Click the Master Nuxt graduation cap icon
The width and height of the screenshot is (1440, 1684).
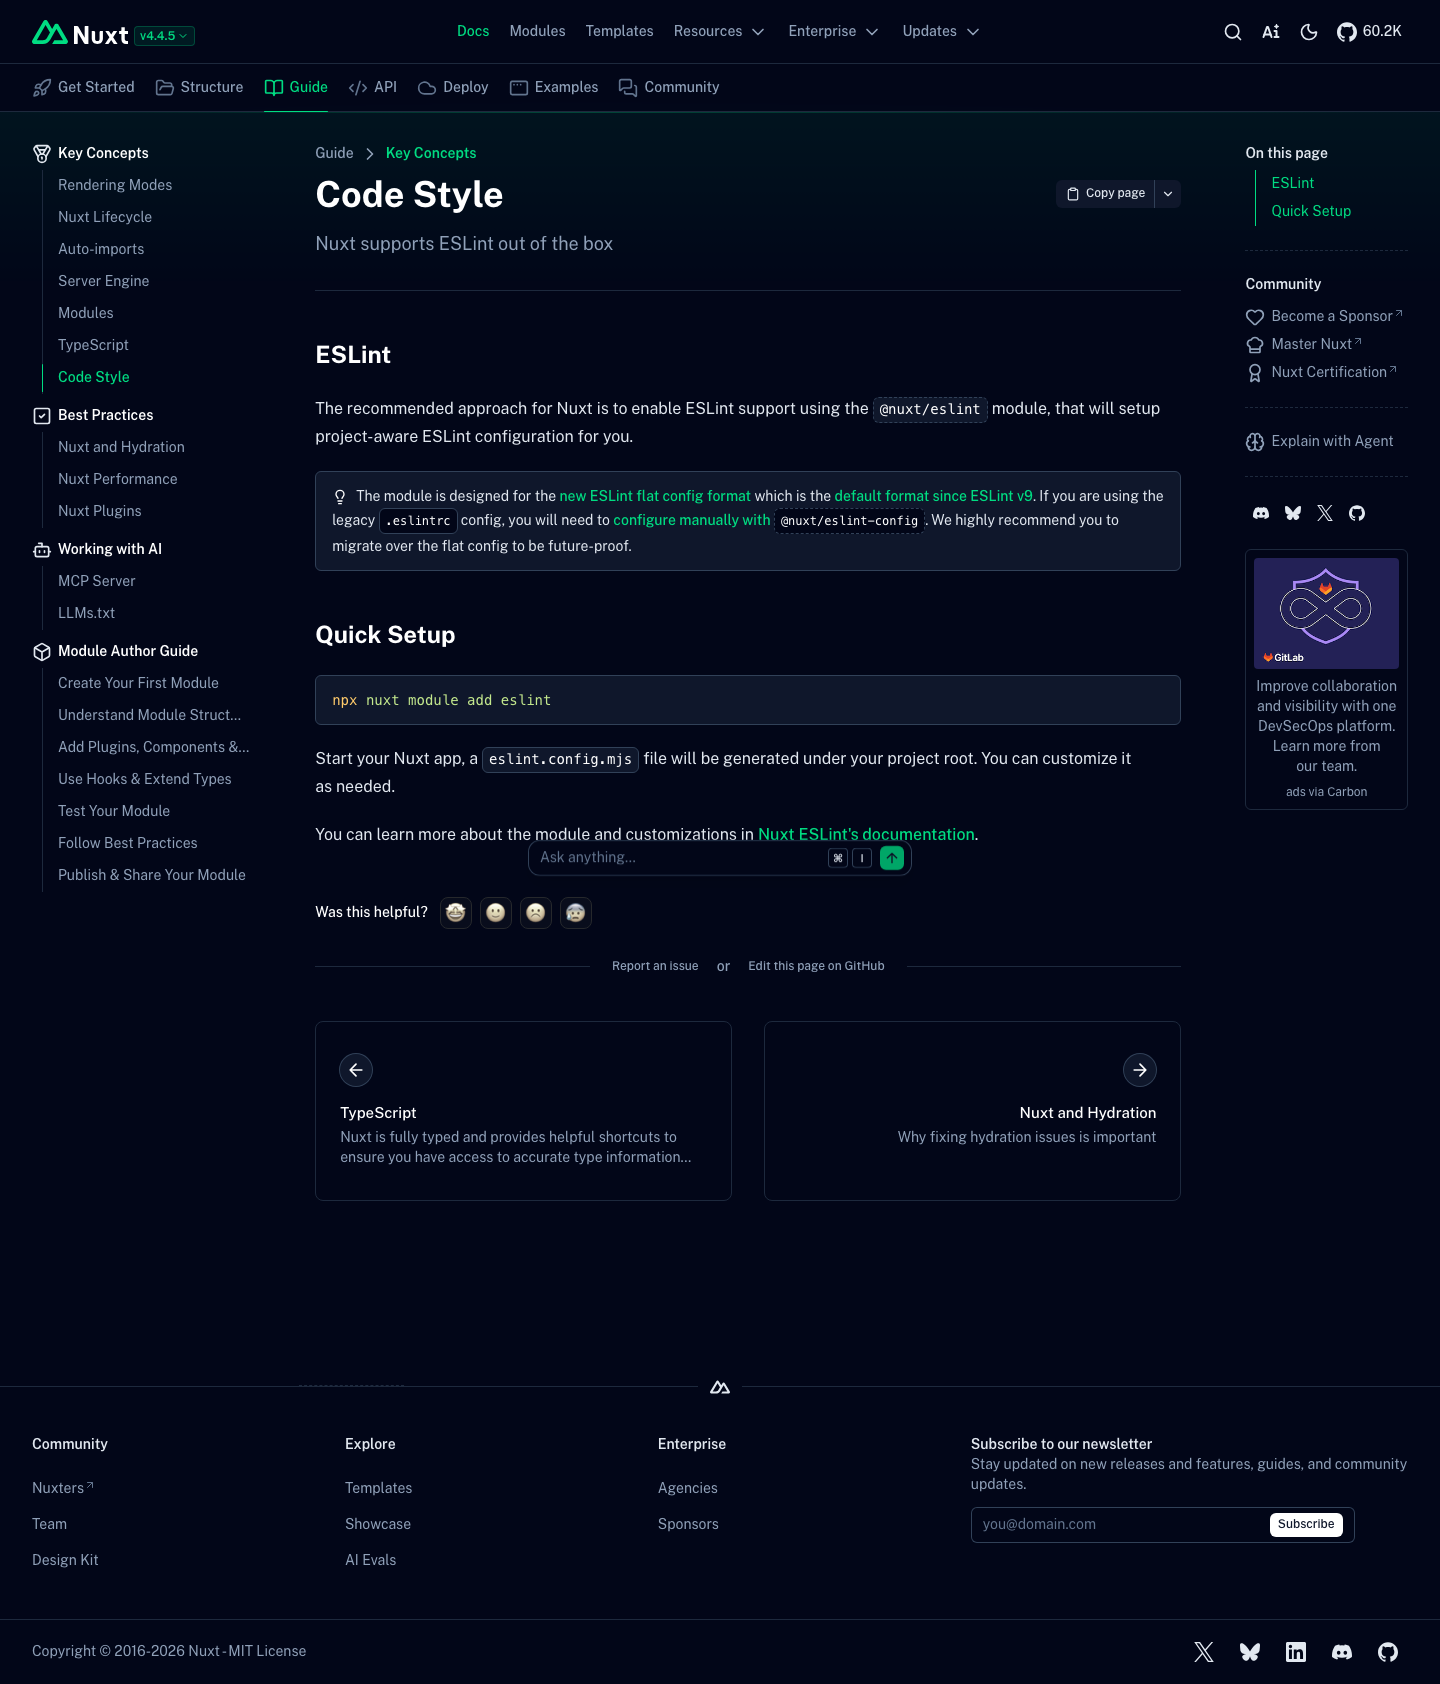pos(1255,345)
